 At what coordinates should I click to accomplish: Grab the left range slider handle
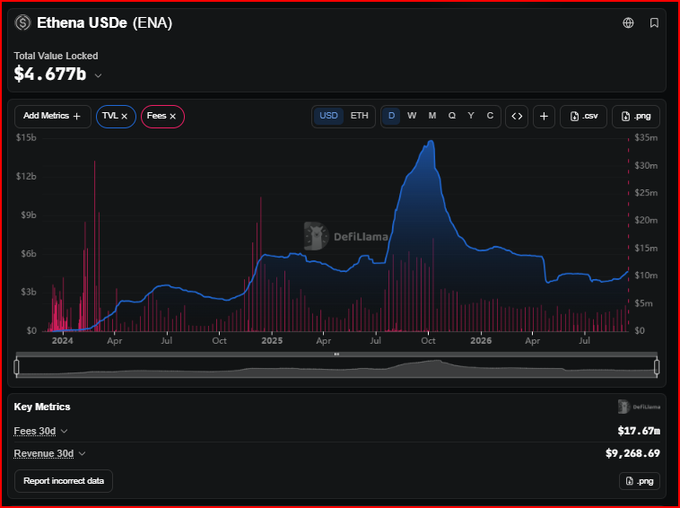[16, 367]
